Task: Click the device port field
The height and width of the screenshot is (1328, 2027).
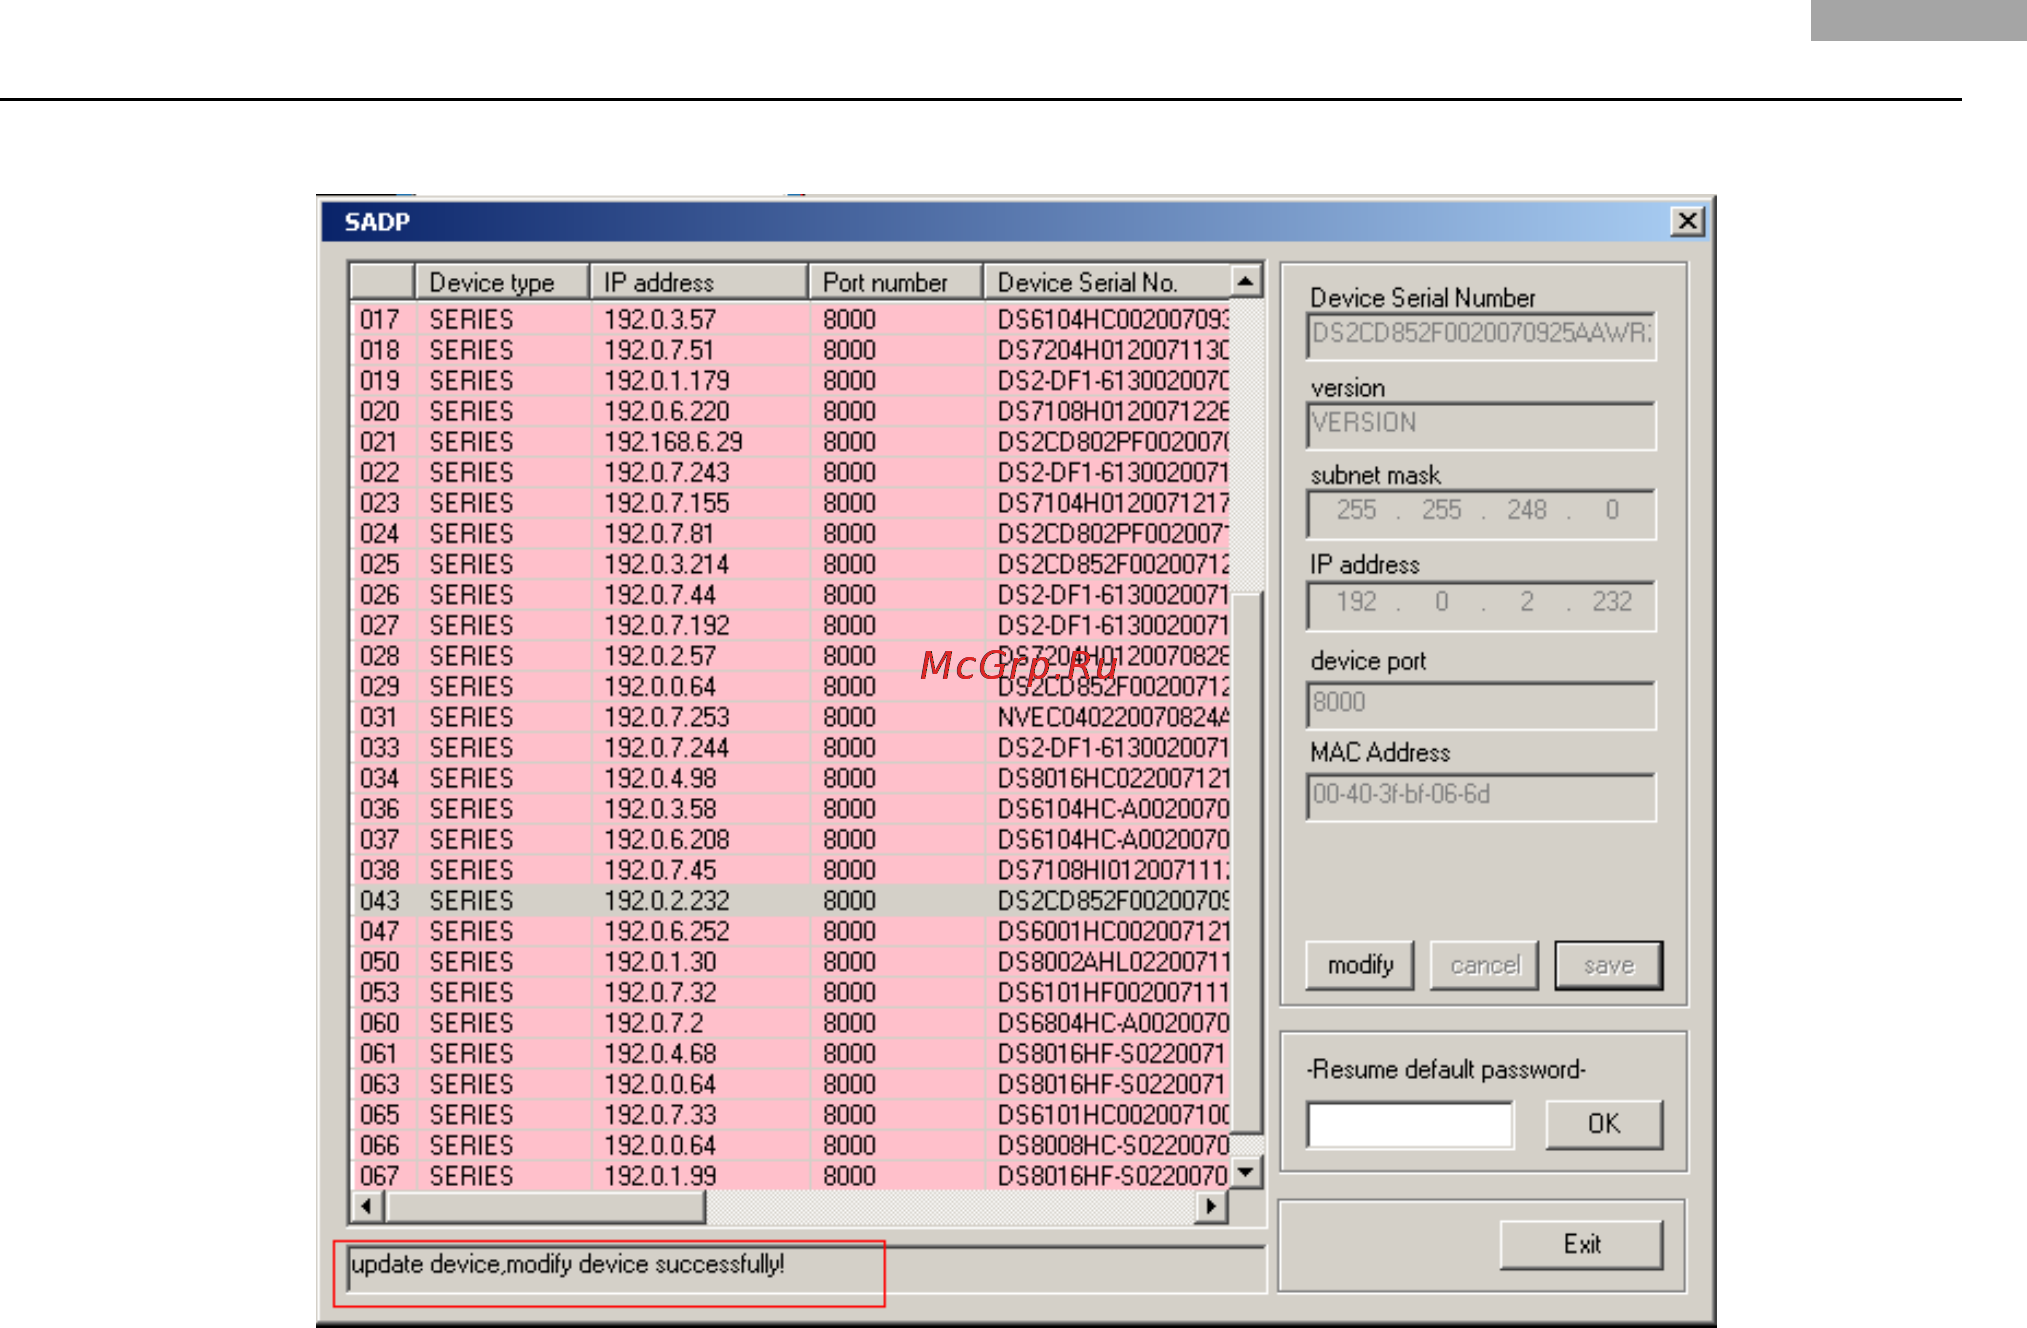Action: 1481,705
